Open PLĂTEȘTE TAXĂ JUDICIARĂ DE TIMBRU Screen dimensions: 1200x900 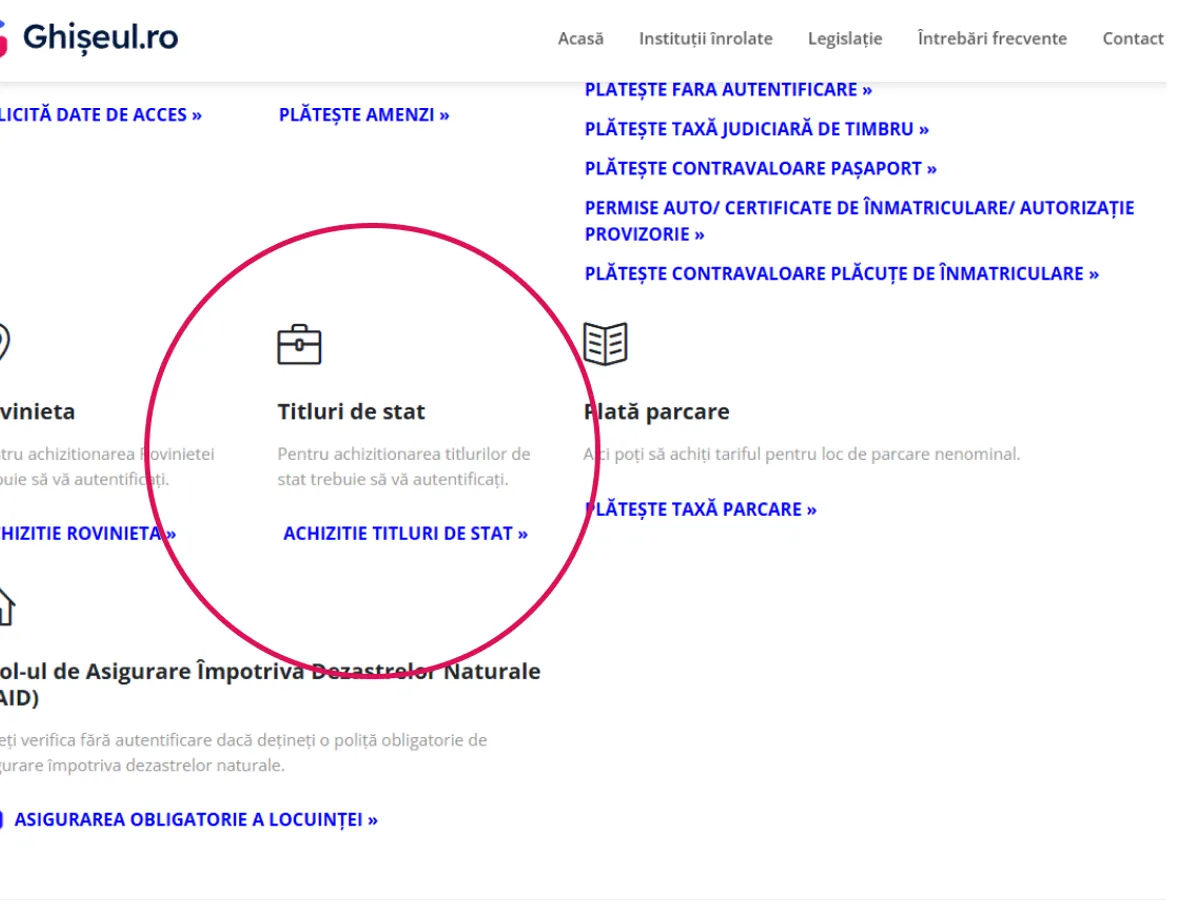click(756, 129)
